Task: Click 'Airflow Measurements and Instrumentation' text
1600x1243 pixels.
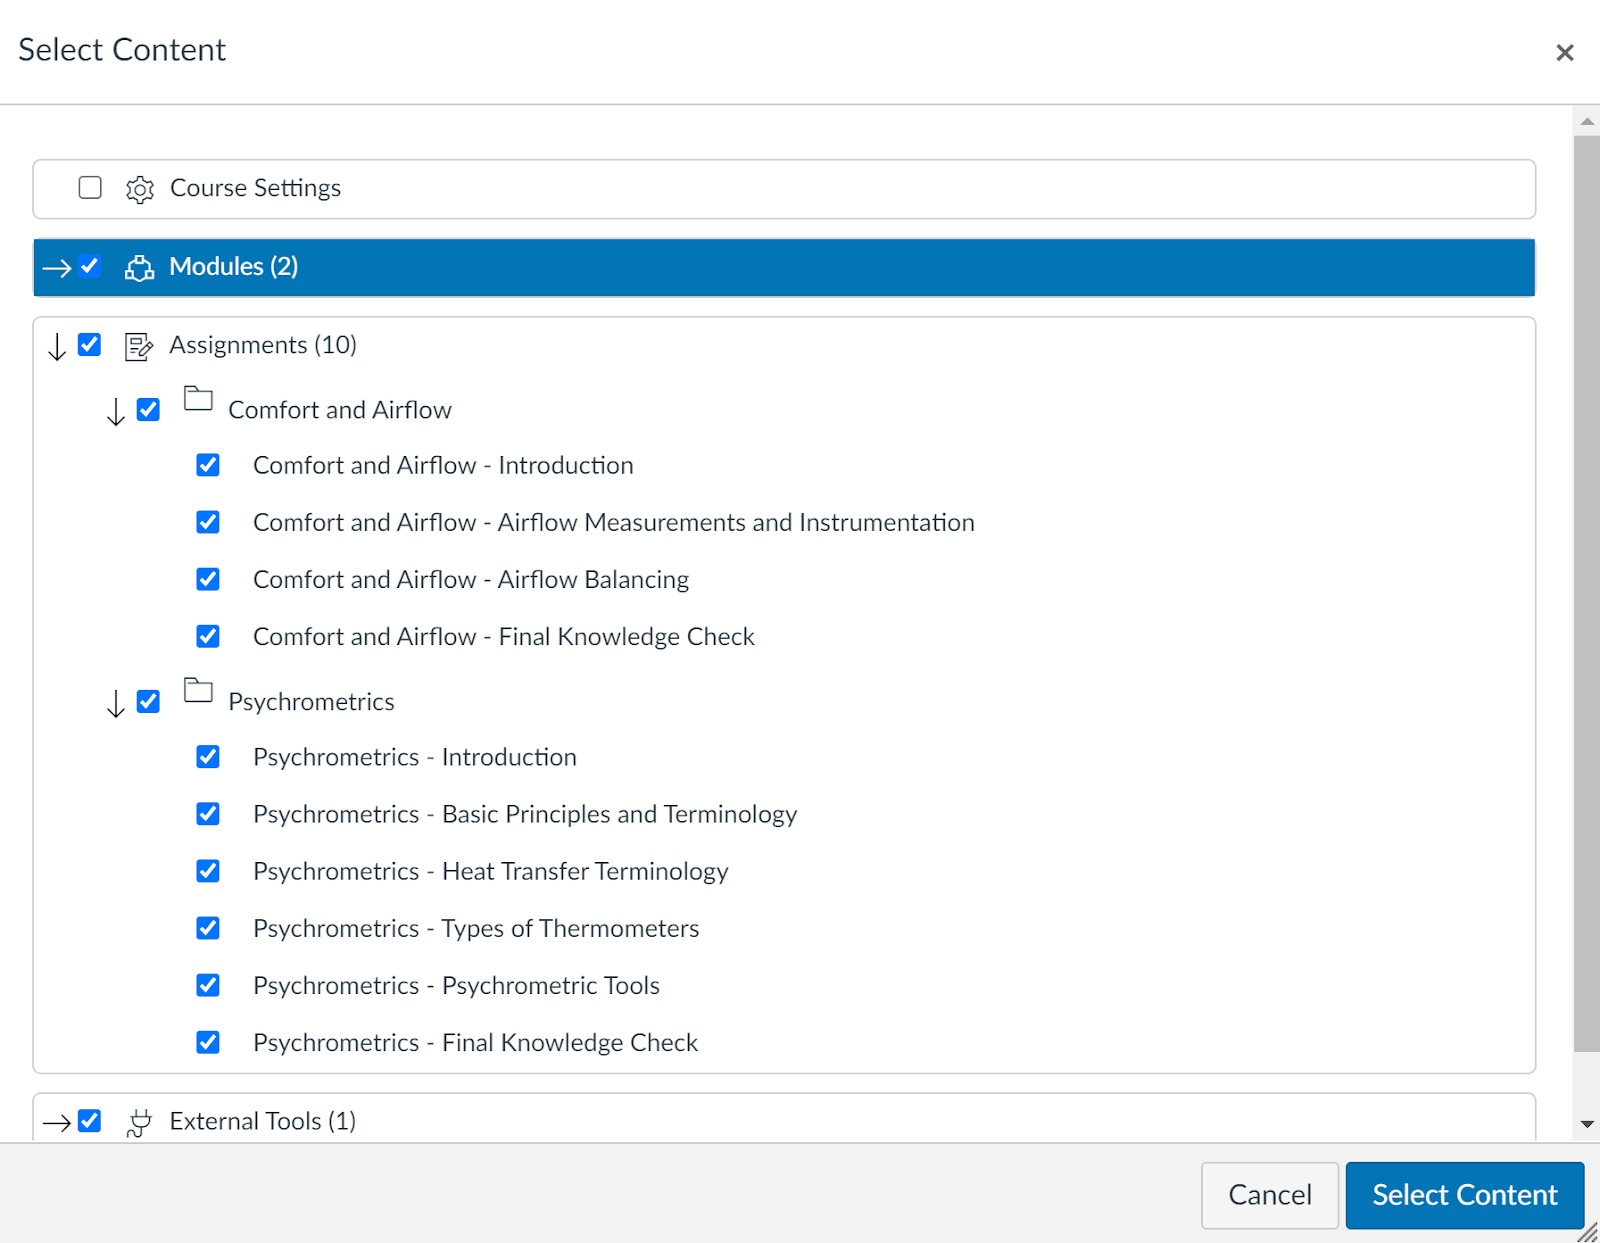Action: (736, 522)
